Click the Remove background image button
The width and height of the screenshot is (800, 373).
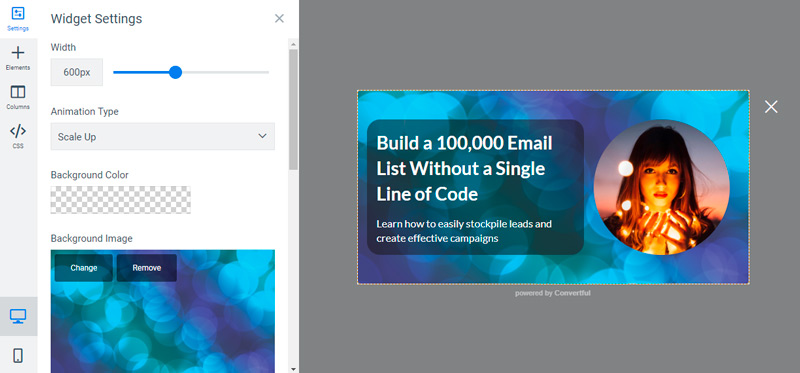pos(147,268)
